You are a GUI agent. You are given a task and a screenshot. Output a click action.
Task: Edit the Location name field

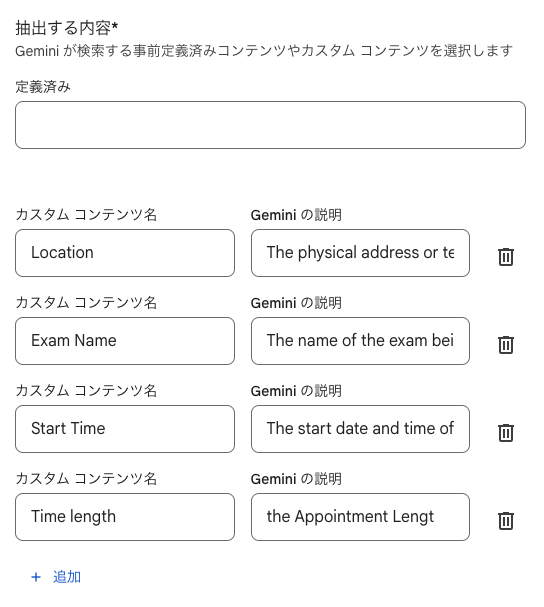point(125,253)
